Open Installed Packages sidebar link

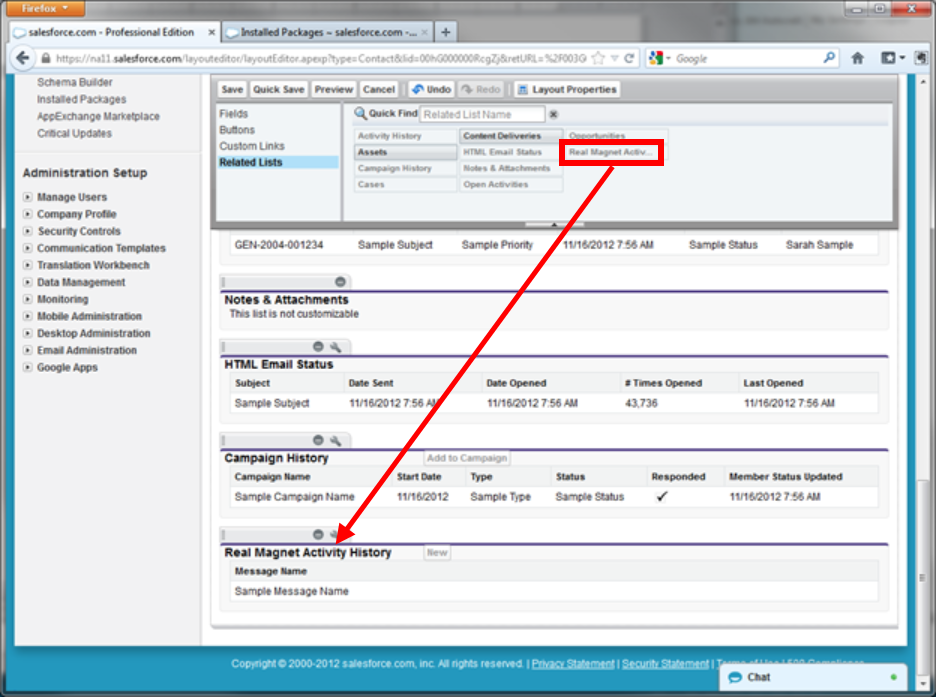coord(82,99)
